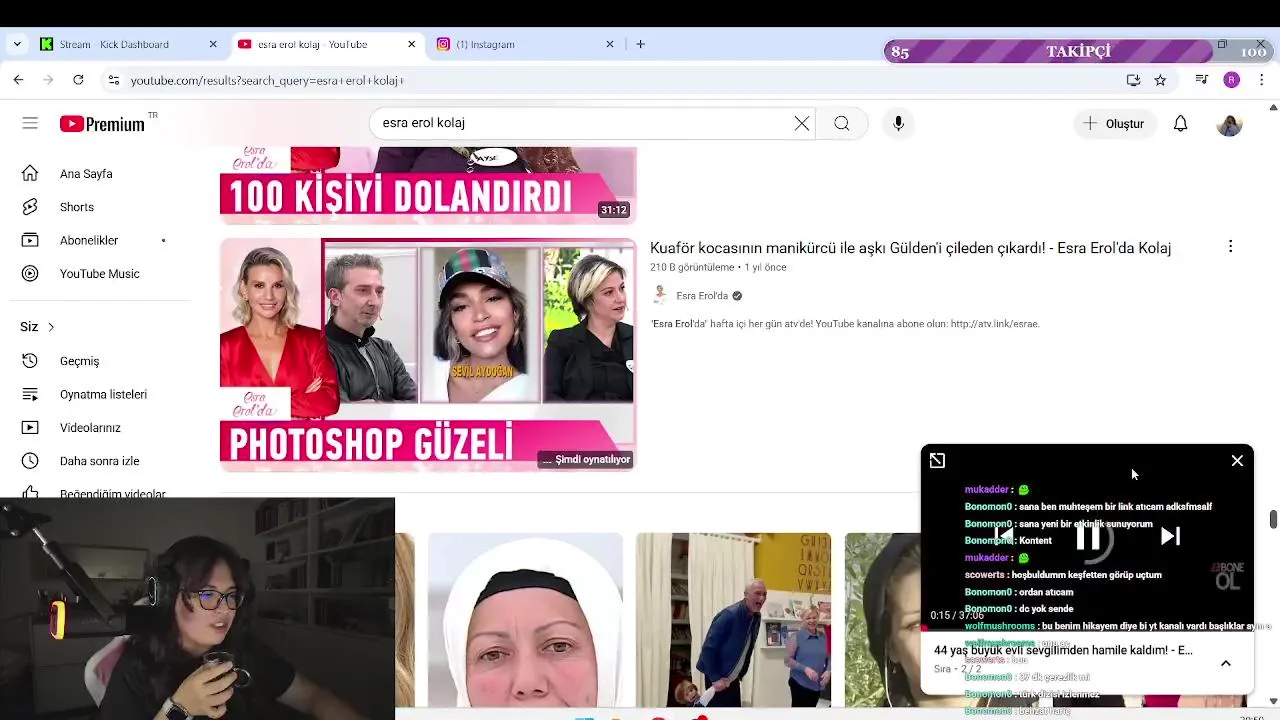The width and height of the screenshot is (1280, 720).
Task: Open the tab search dropdown arrow
Action: (x=16, y=44)
